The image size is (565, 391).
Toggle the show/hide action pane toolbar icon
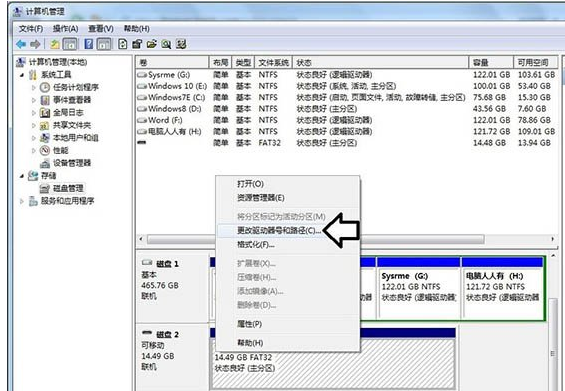[x=104, y=44]
